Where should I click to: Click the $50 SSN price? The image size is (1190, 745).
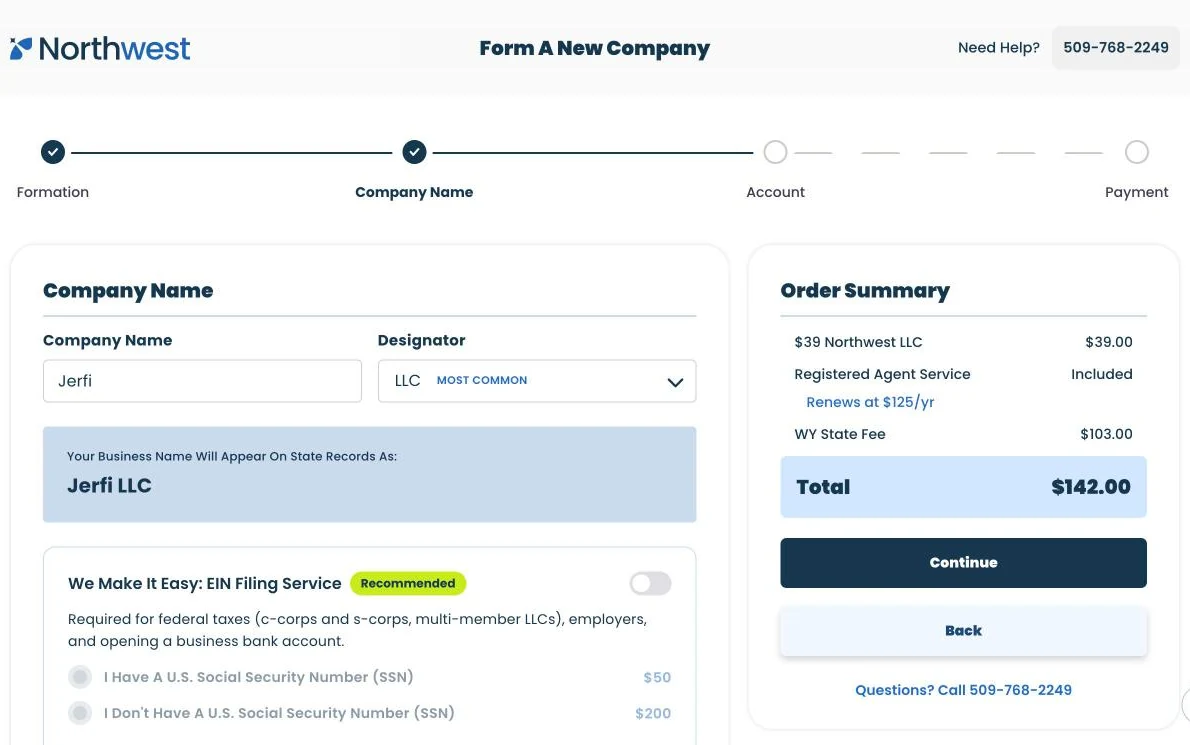pos(657,677)
